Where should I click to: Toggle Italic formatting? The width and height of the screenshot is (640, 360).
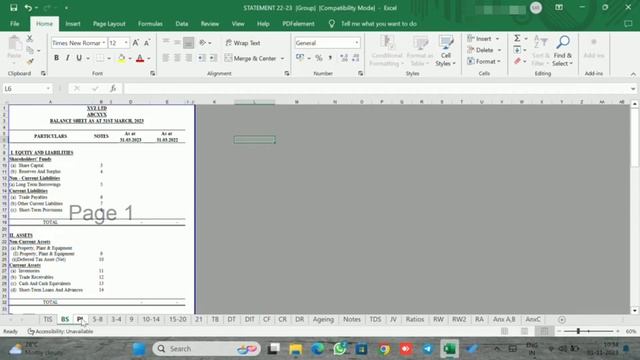click(67, 58)
